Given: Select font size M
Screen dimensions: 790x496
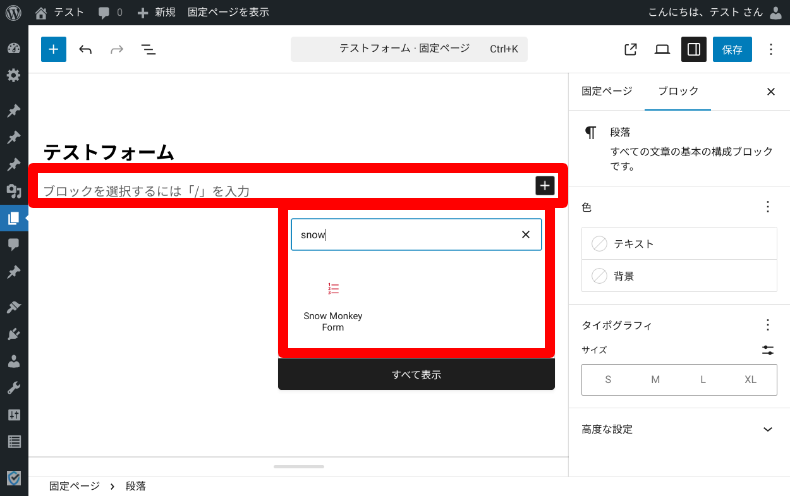Looking at the screenshot, I should 655,380.
